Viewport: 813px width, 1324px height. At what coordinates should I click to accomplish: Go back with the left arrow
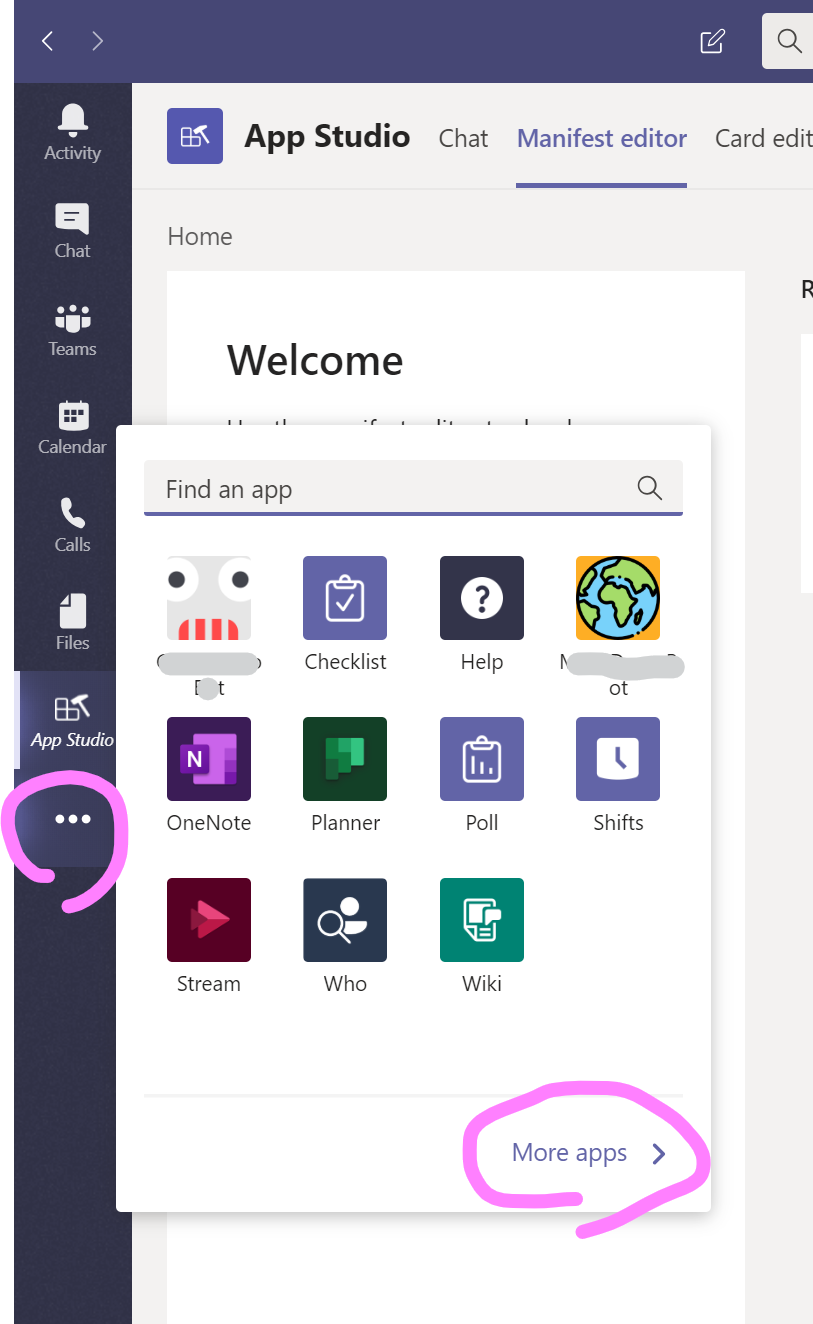coord(47,41)
